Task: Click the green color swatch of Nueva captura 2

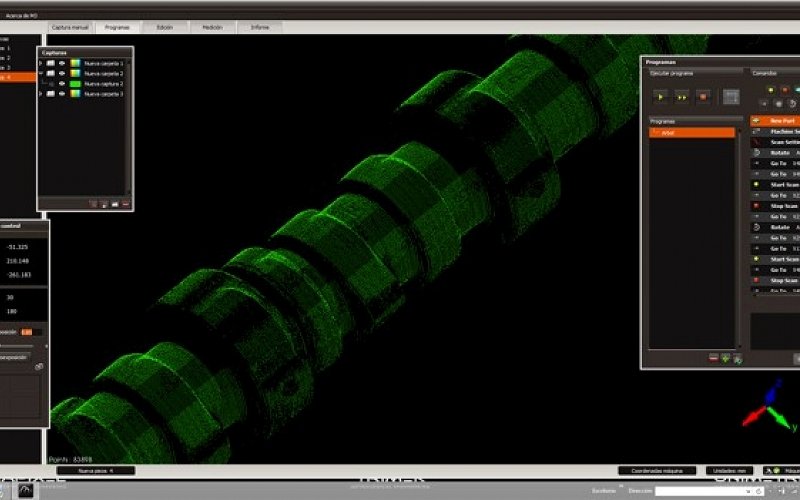Action: [75, 84]
